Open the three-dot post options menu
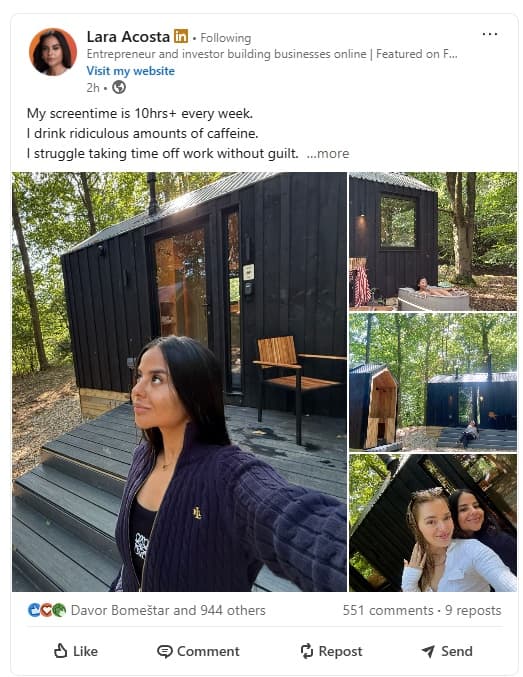Screen dimensions: 523x677 pyautogui.click(x=489, y=34)
